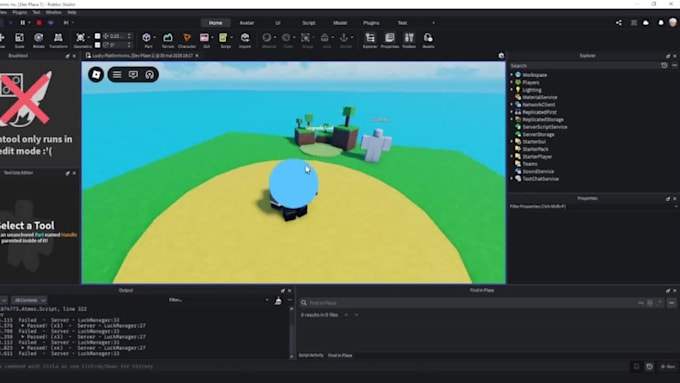Screen dimensions: 680x383
Task: Click the Explorer search history icon
Action: 664,65
